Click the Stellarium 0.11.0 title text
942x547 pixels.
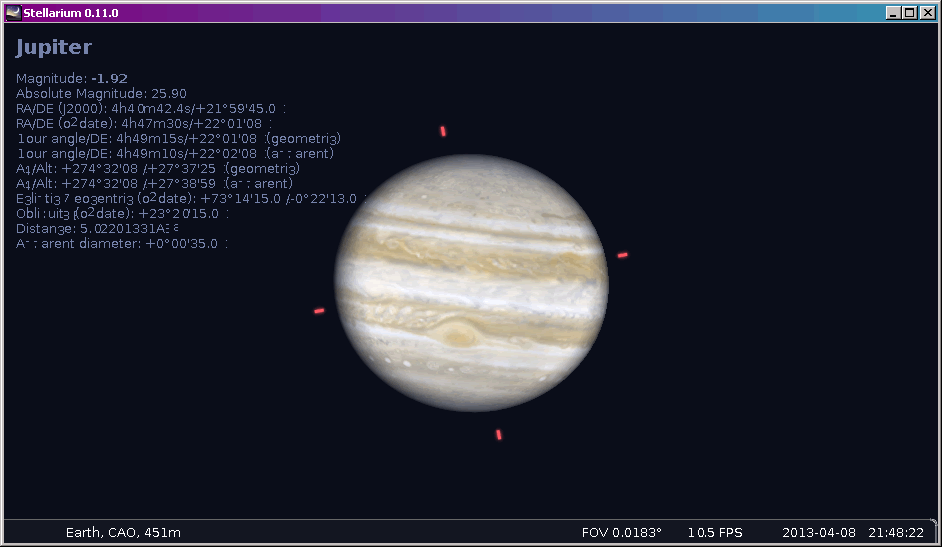pos(71,13)
